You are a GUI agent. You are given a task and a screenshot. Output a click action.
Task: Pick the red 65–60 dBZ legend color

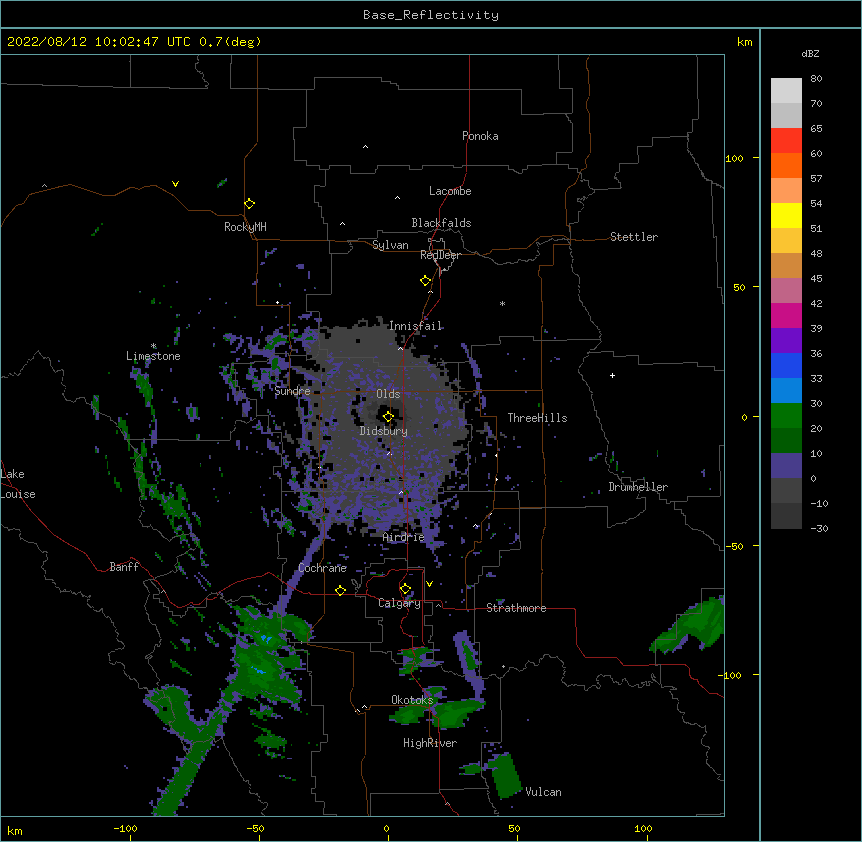pyautogui.click(x=786, y=141)
